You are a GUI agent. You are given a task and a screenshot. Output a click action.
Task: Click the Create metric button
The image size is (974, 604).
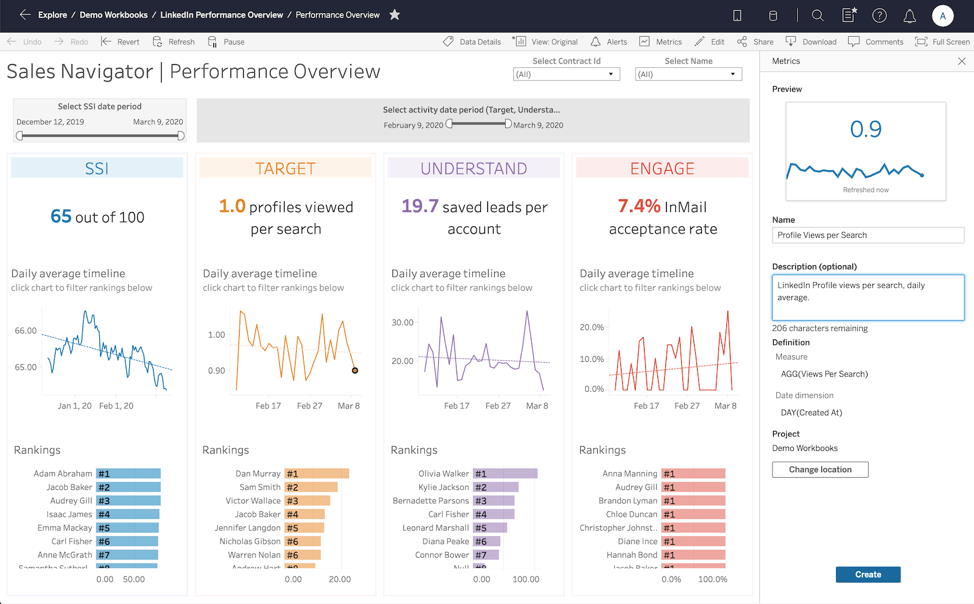pyautogui.click(x=868, y=574)
